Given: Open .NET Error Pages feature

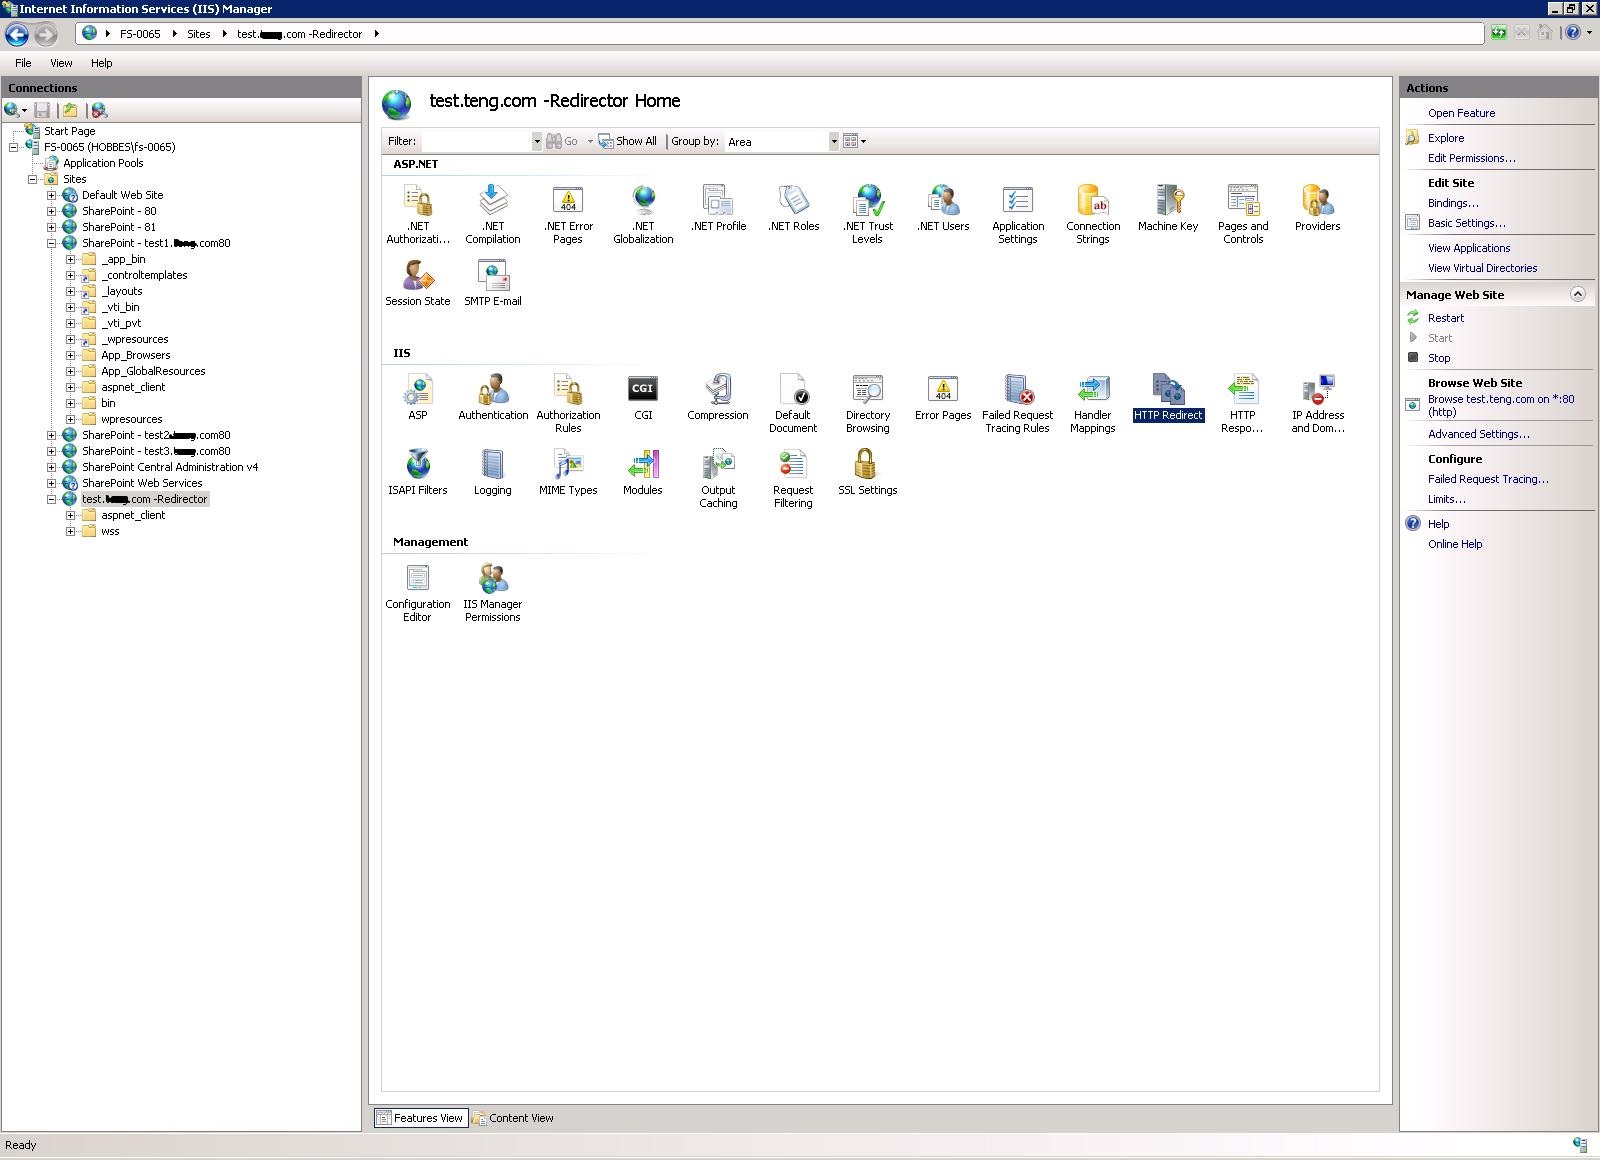Looking at the screenshot, I should (x=568, y=213).
